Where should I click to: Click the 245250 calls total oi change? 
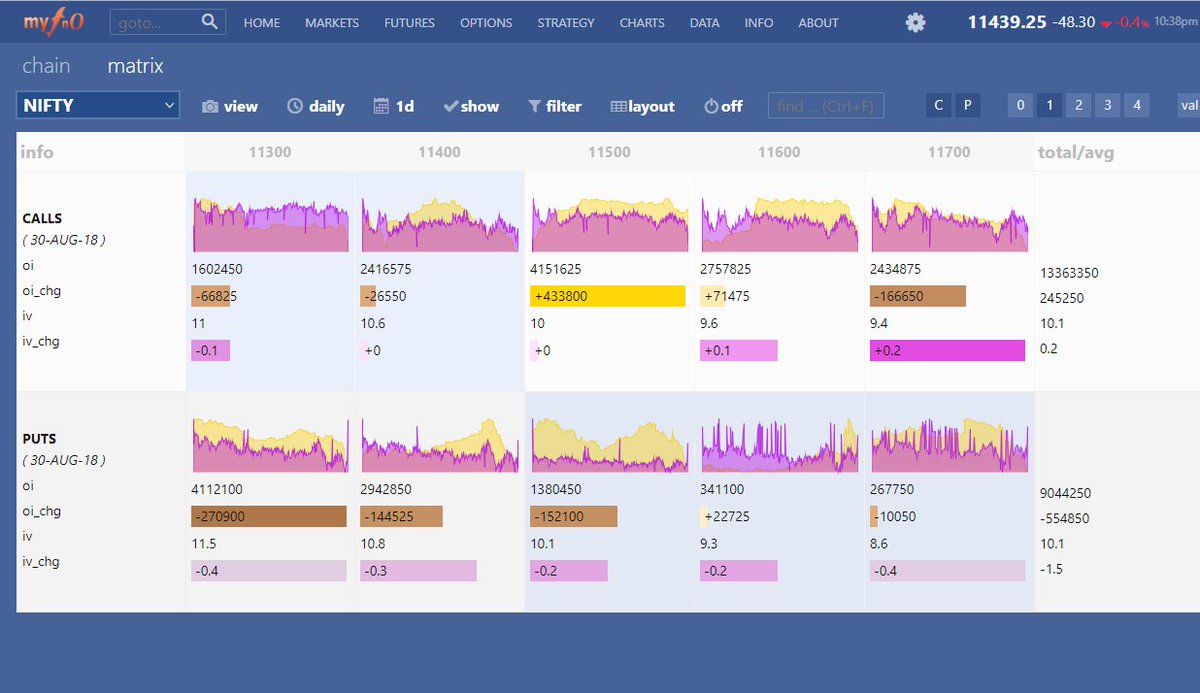1062,298
